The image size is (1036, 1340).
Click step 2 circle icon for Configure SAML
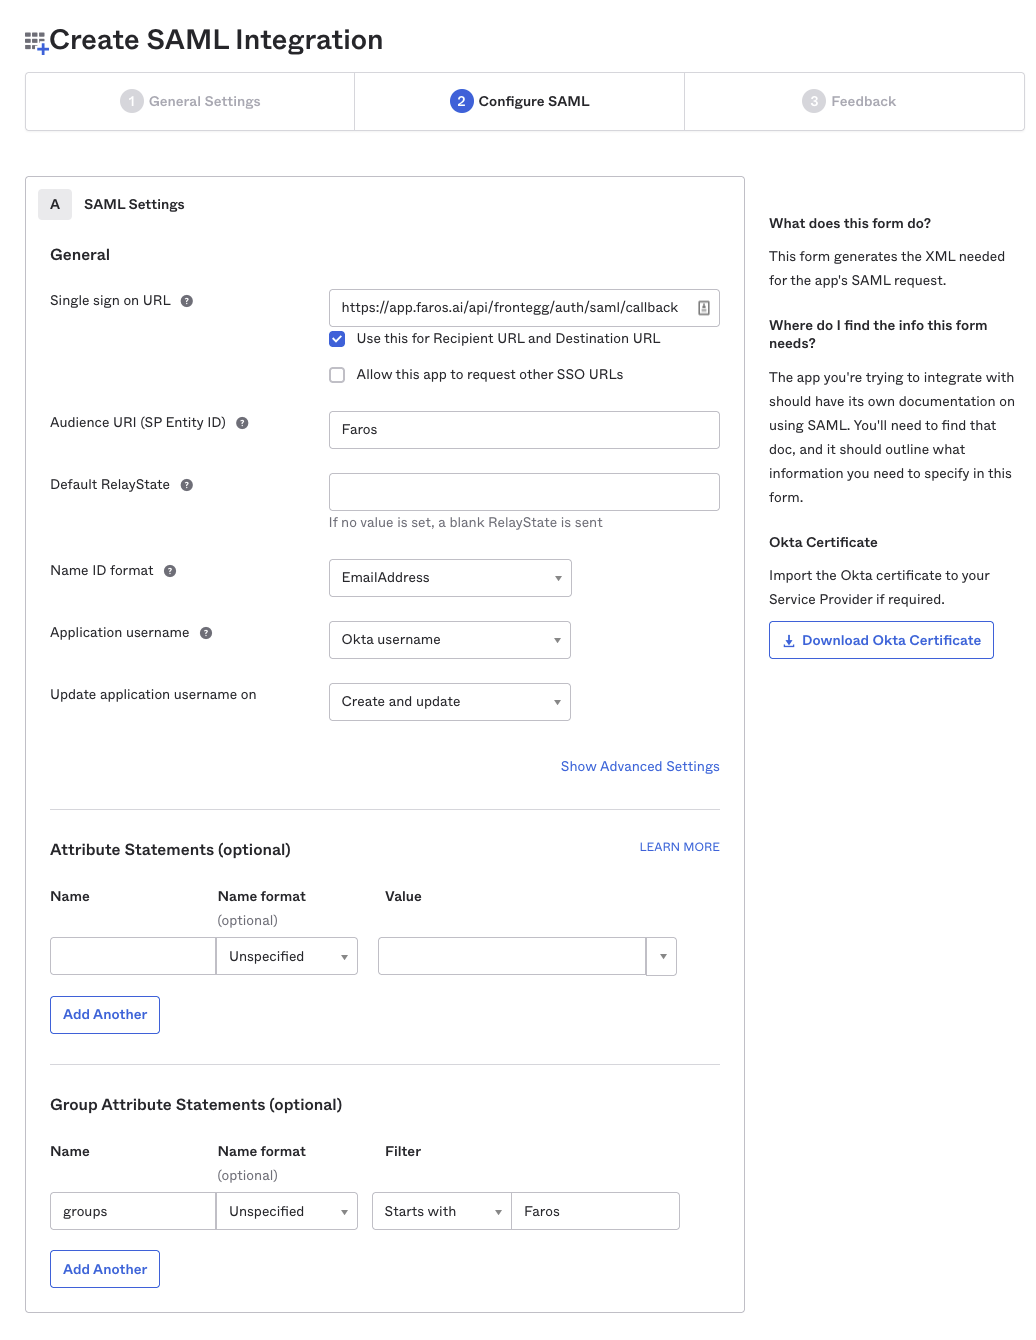(x=461, y=101)
